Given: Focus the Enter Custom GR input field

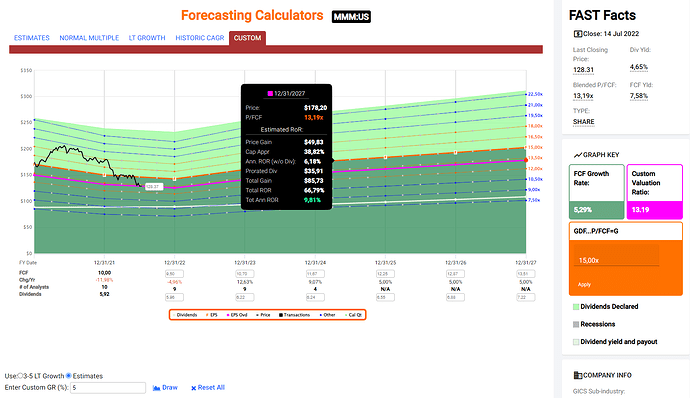Looking at the screenshot, I should coord(108,388).
